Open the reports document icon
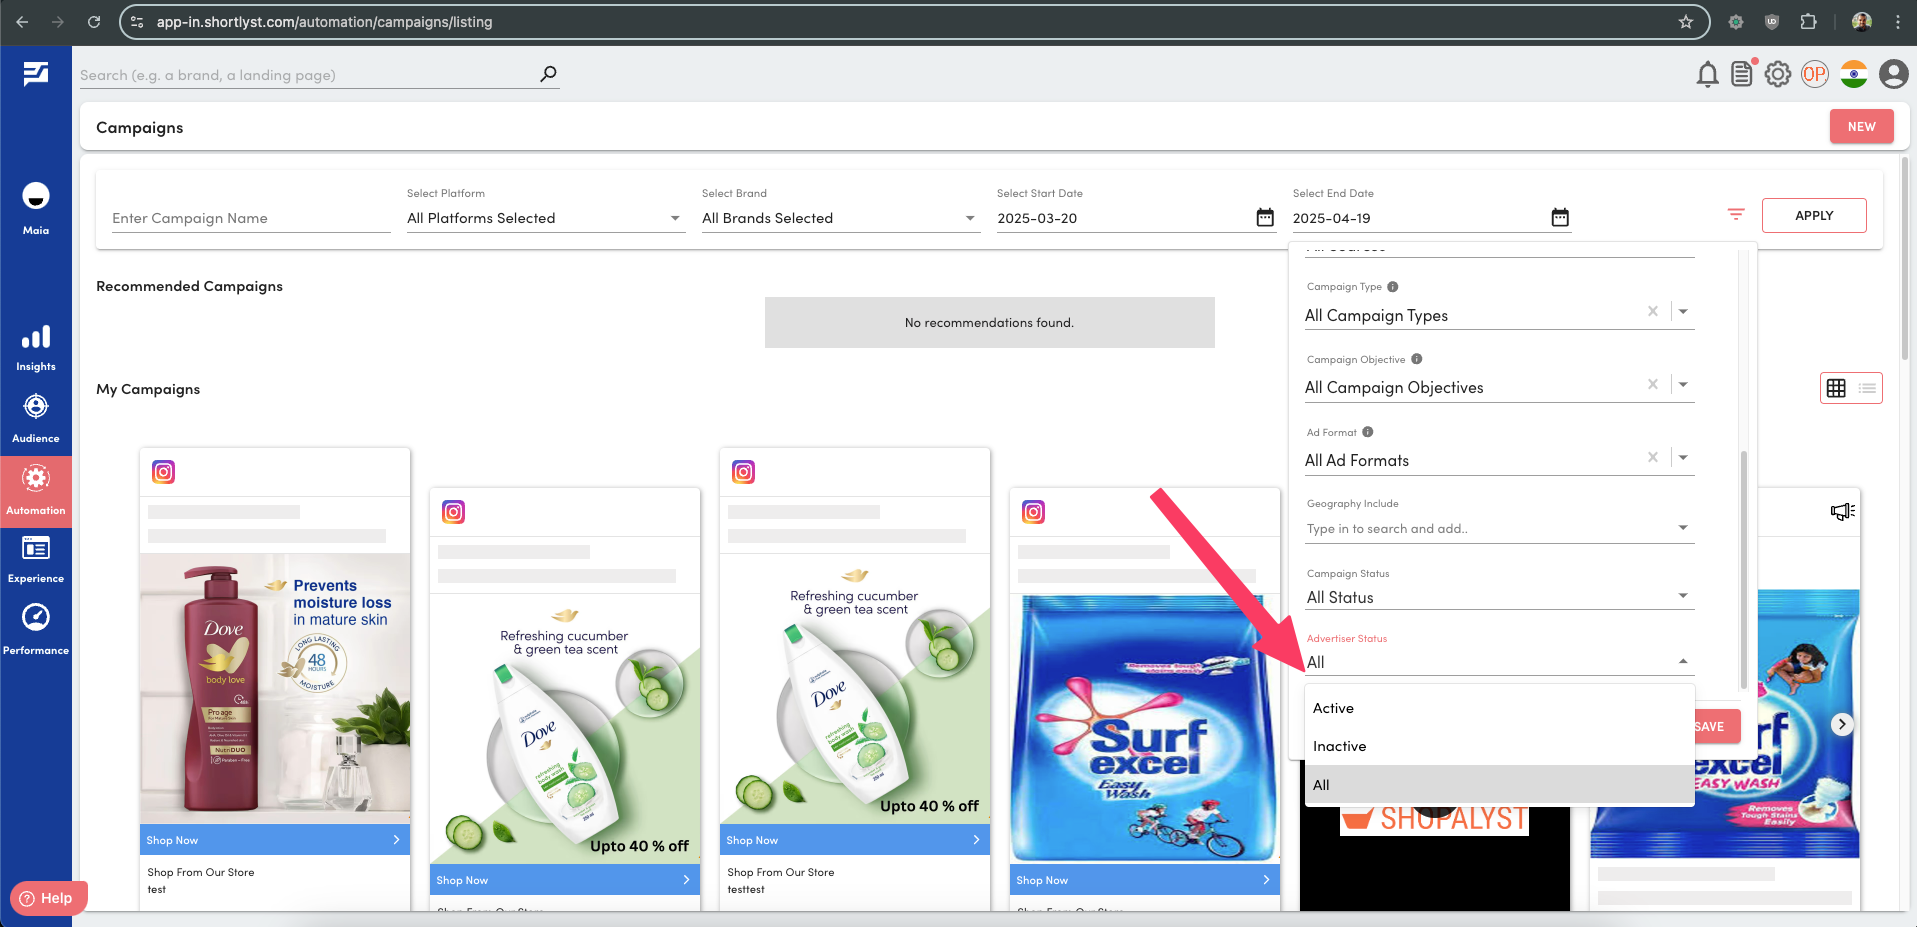Viewport: 1917px width, 927px height. (x=1743, y=74)
